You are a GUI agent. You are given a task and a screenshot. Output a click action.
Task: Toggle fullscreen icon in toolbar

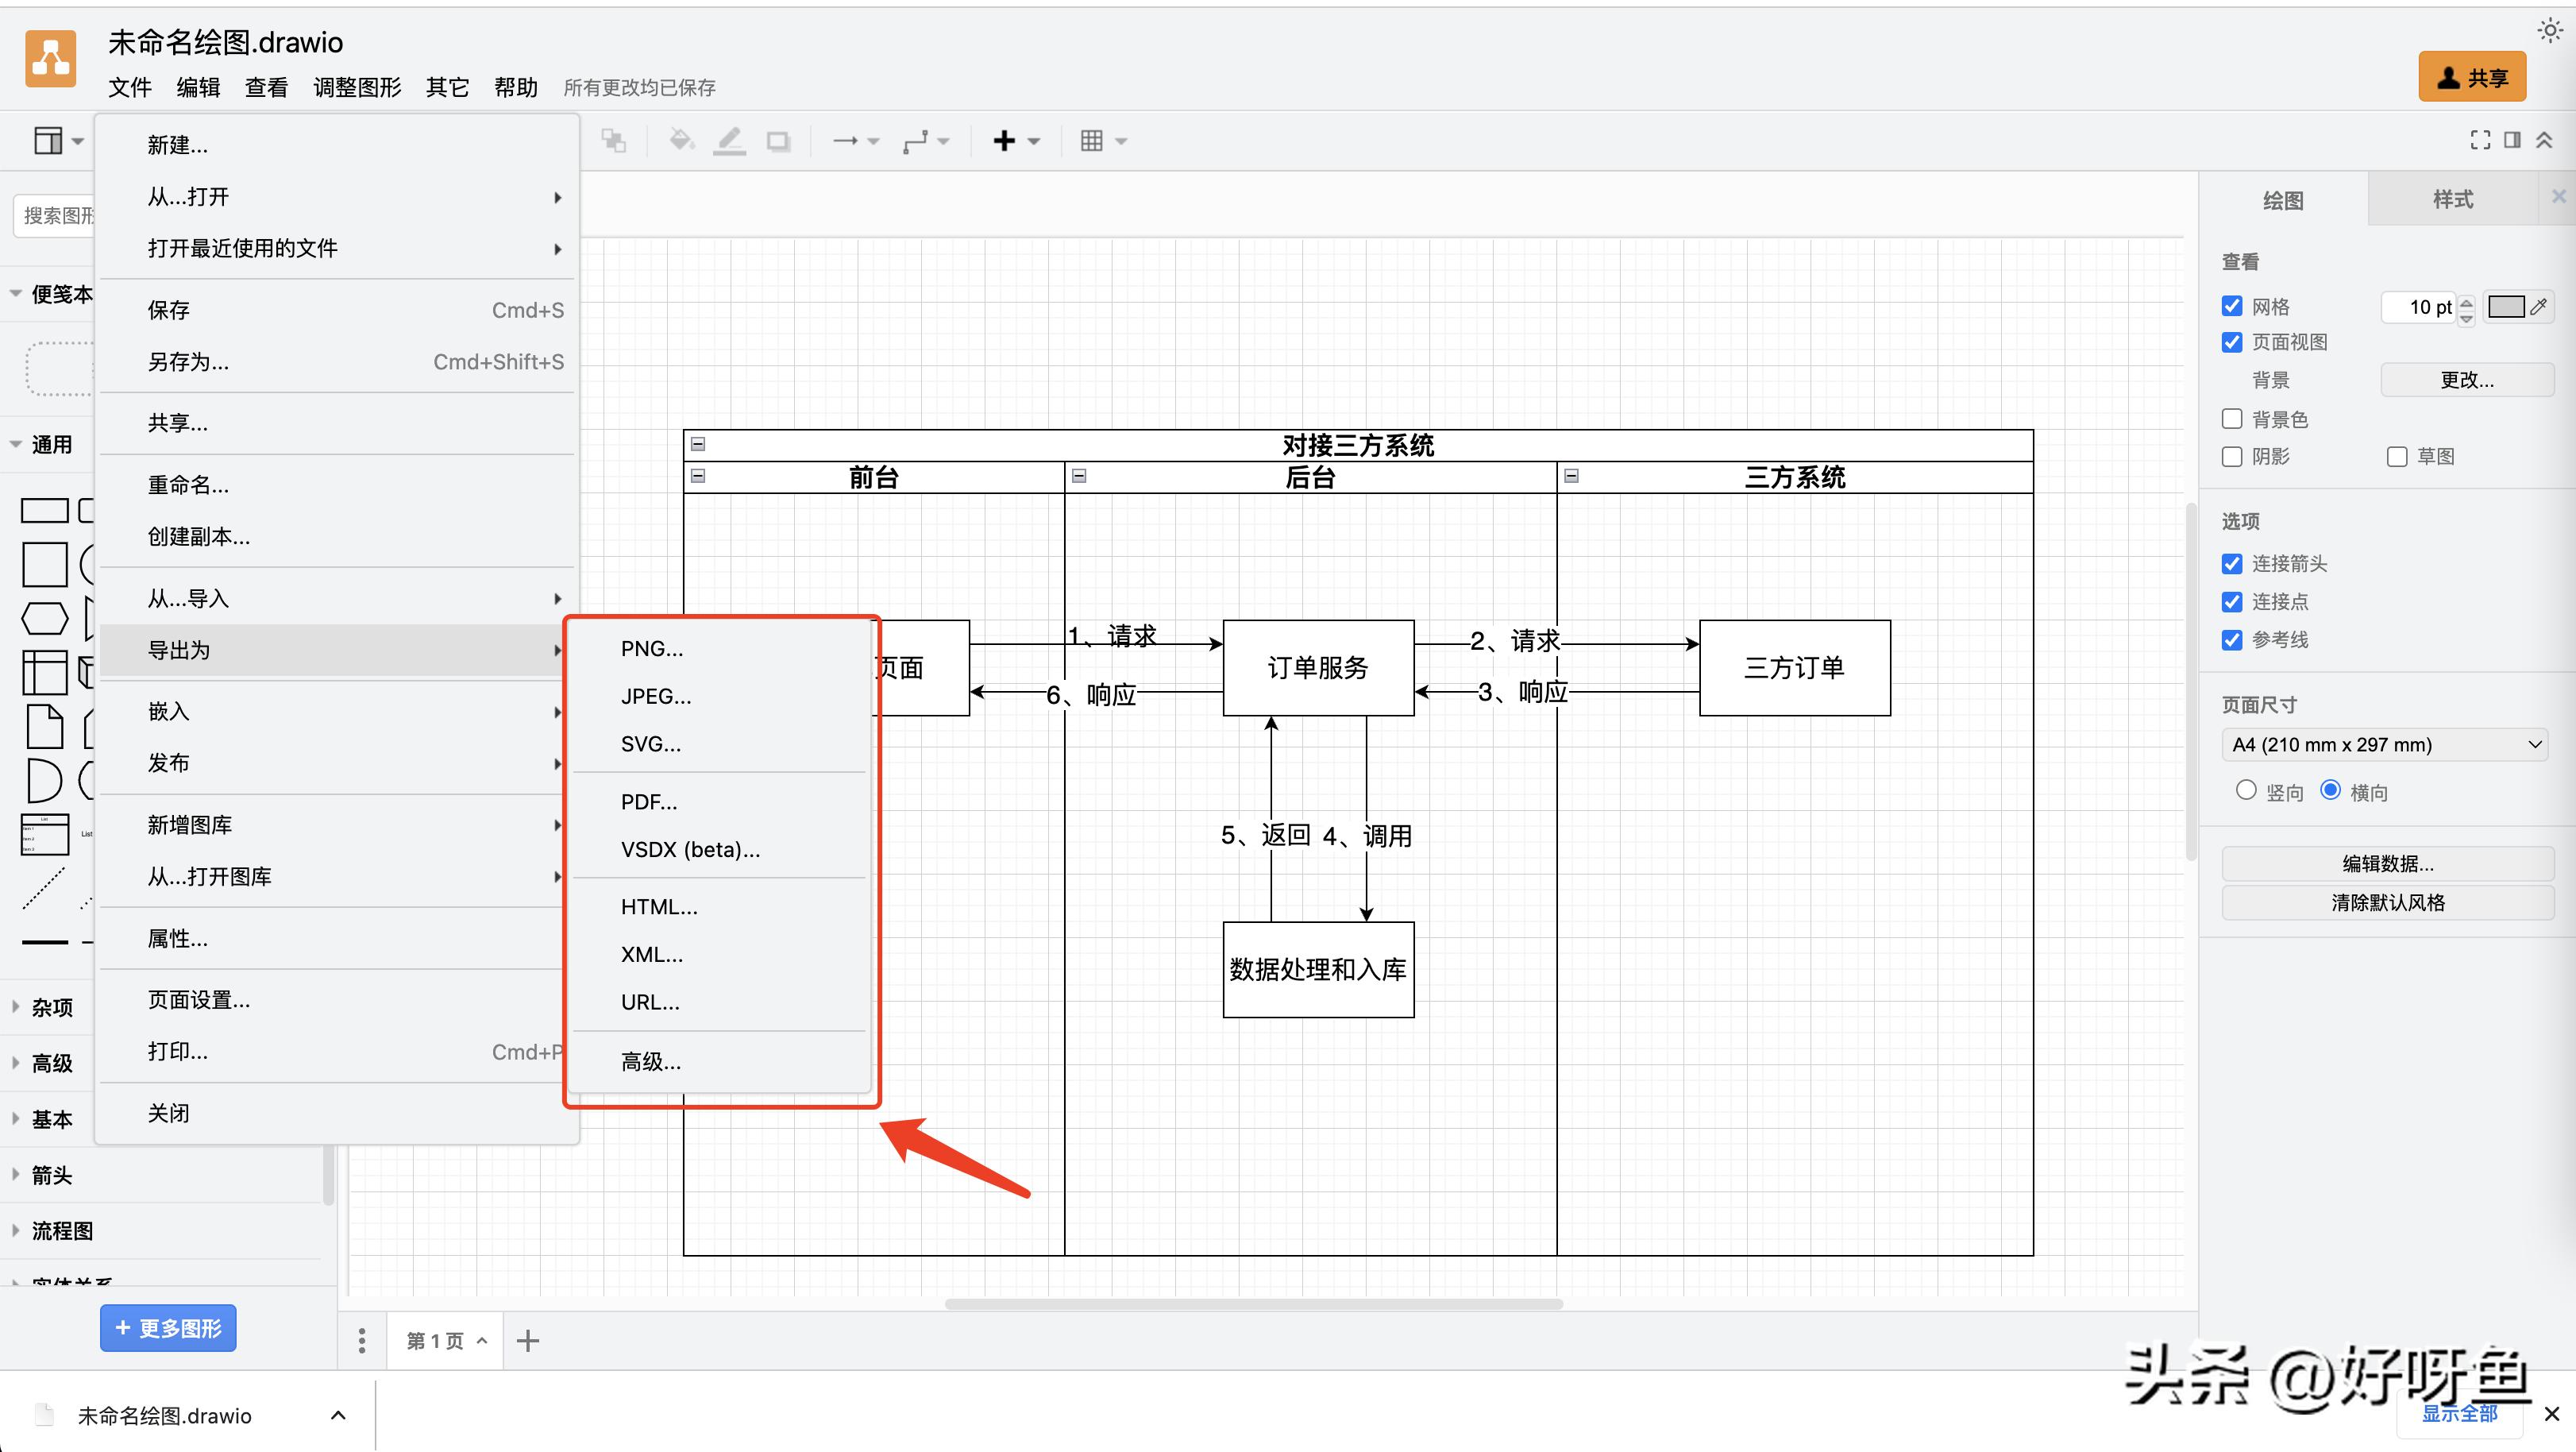[x=2480, y=140]
